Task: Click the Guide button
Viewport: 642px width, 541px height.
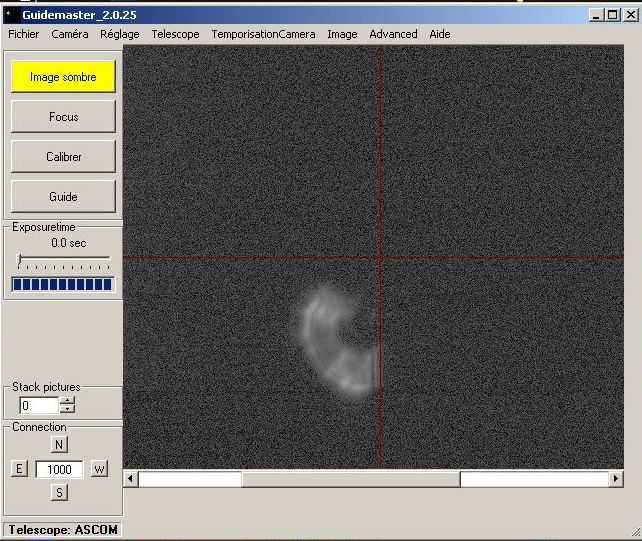Action: coord(63,197)
